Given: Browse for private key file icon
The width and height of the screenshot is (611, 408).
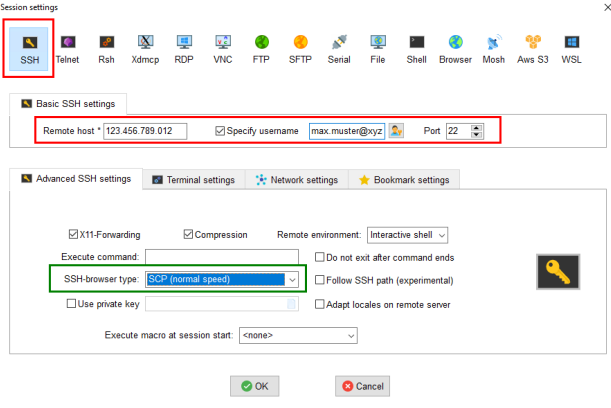Looking at the screenshot, I should click(291, 304).
